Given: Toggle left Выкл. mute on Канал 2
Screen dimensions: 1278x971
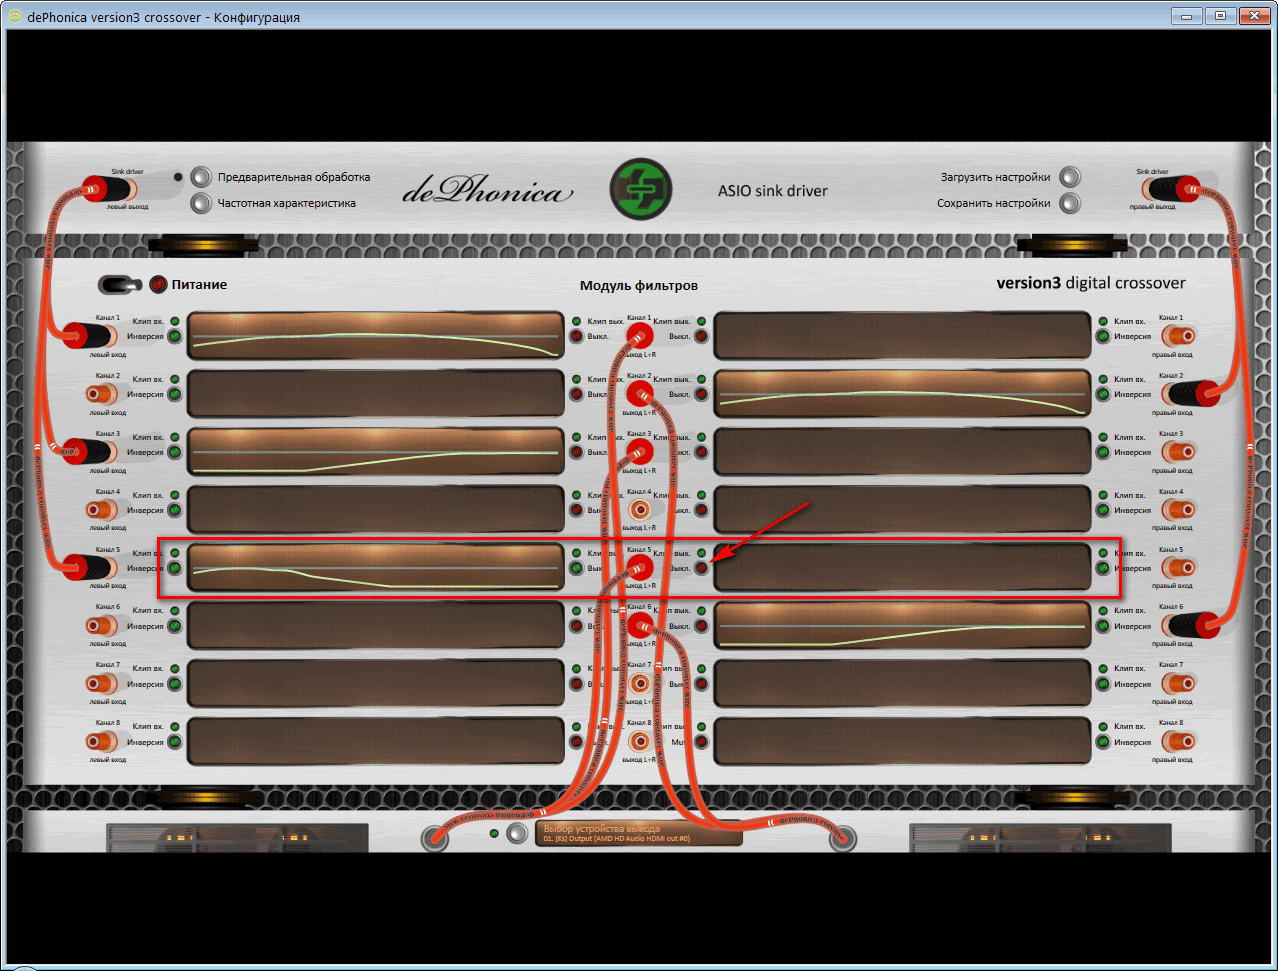Looking at the screenshot, I should coord(576,394).
